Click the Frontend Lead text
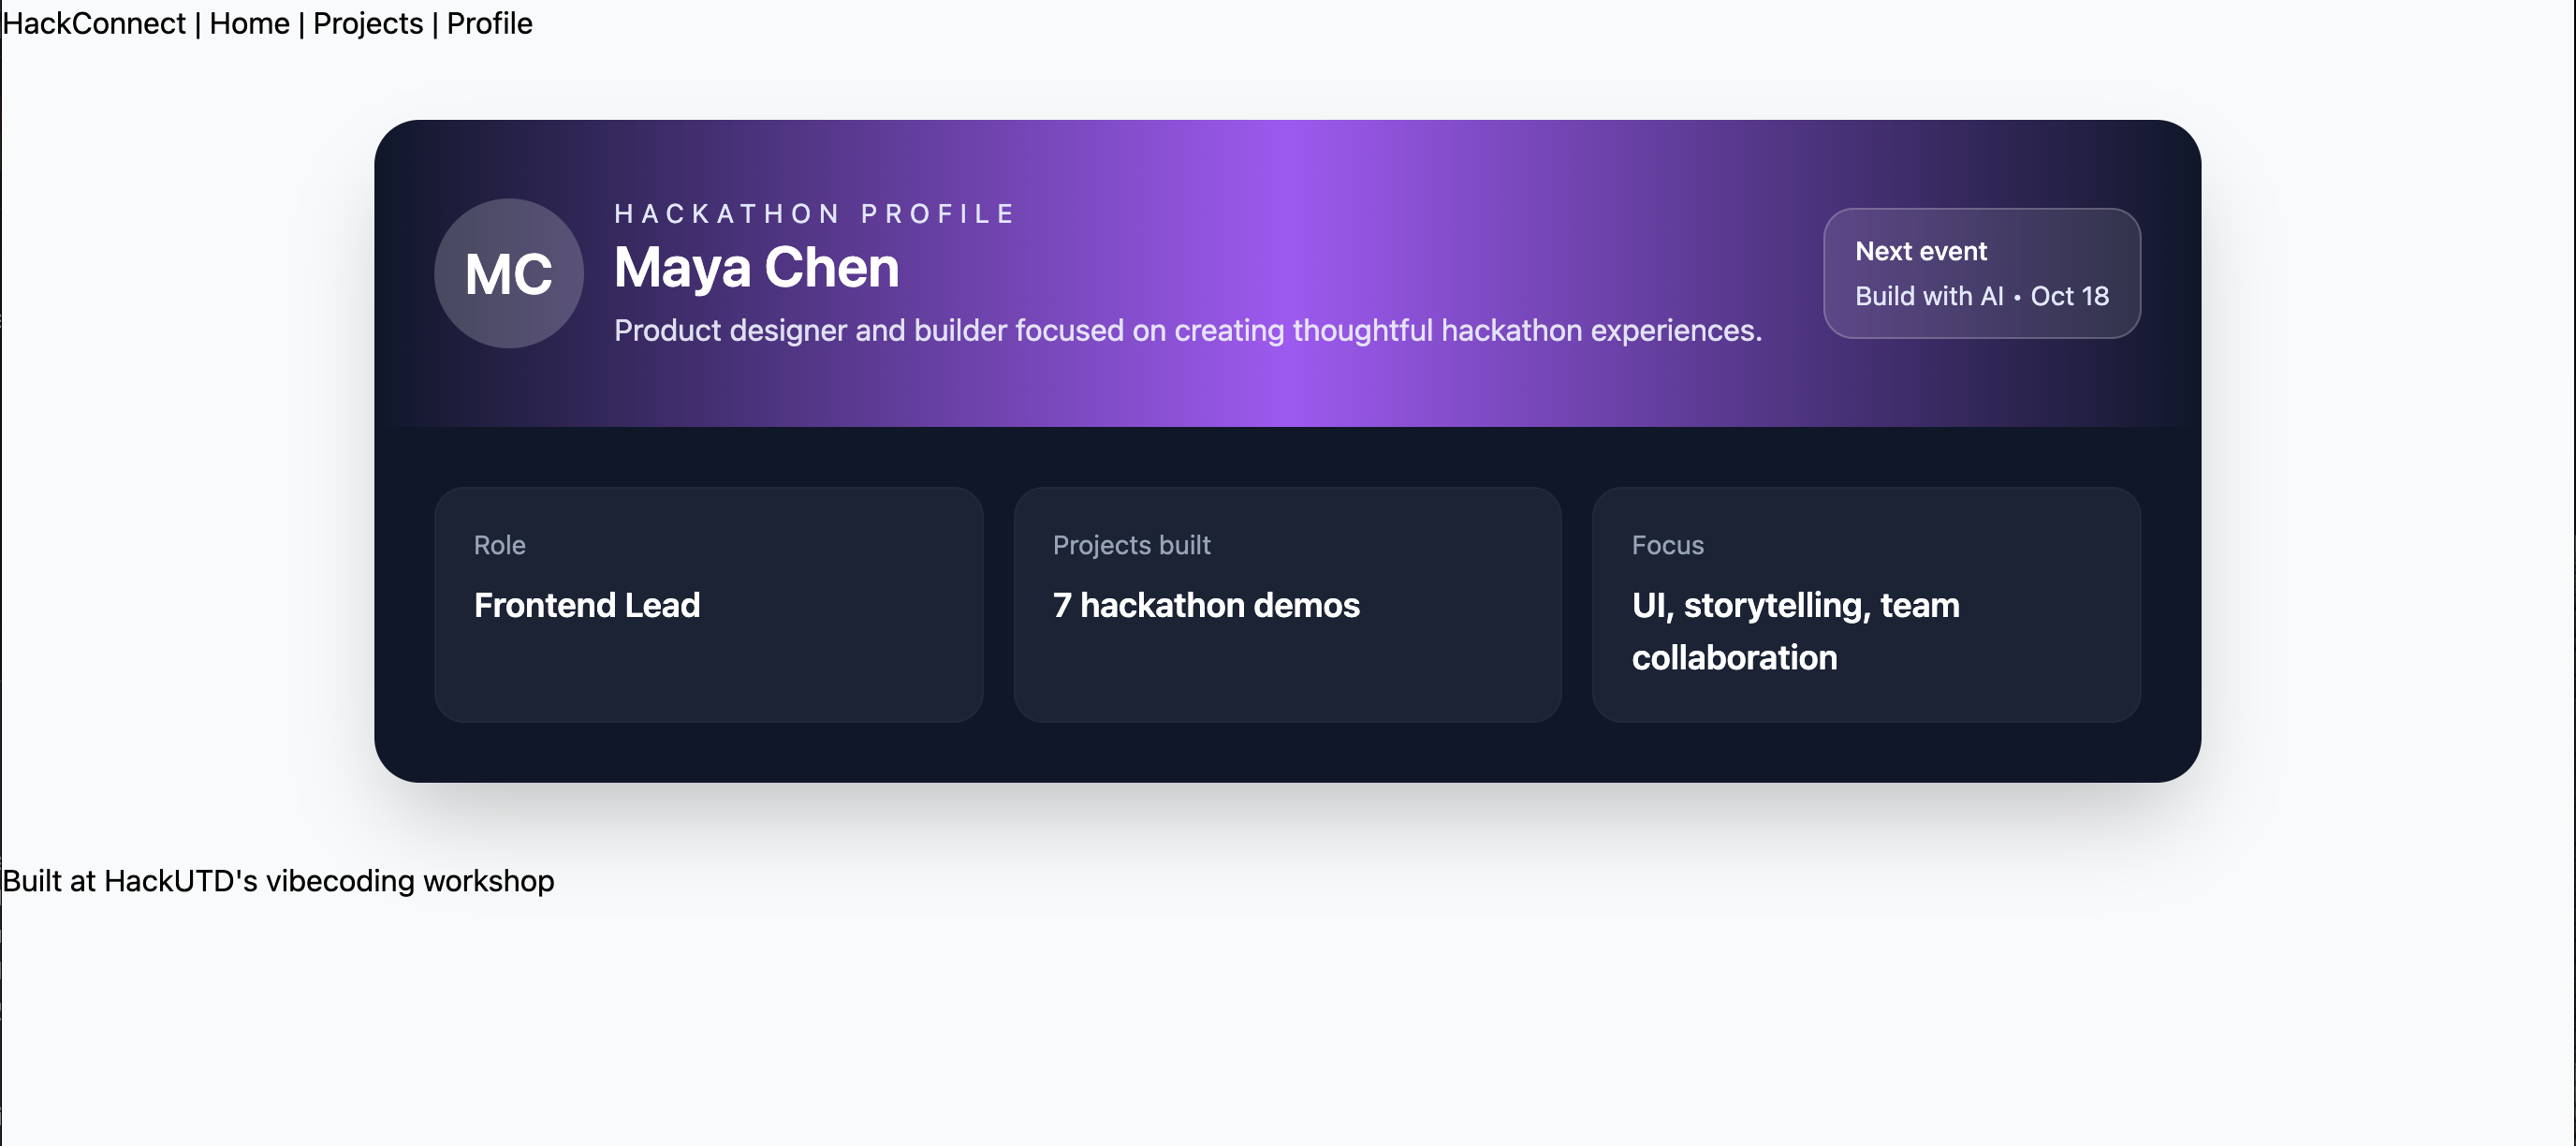Image resolution: width=2576 pixels, height=1146 pixels. [x=587, y=605]
